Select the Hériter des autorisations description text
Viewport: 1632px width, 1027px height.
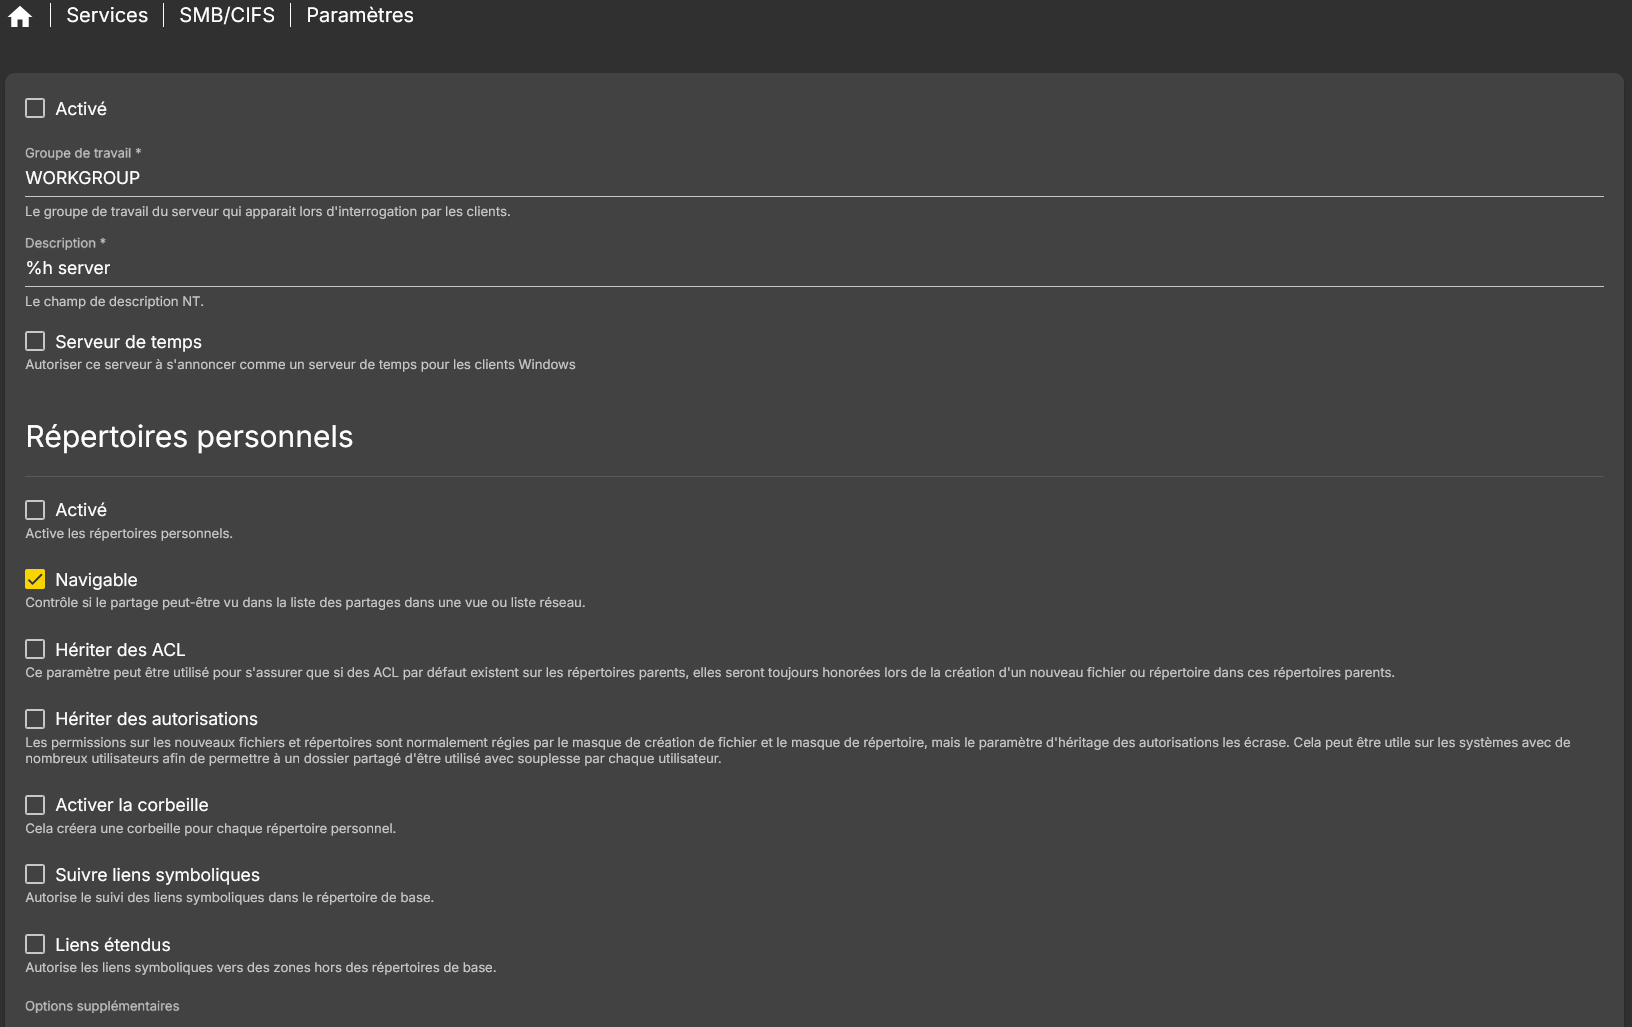[x=798, y=750]
